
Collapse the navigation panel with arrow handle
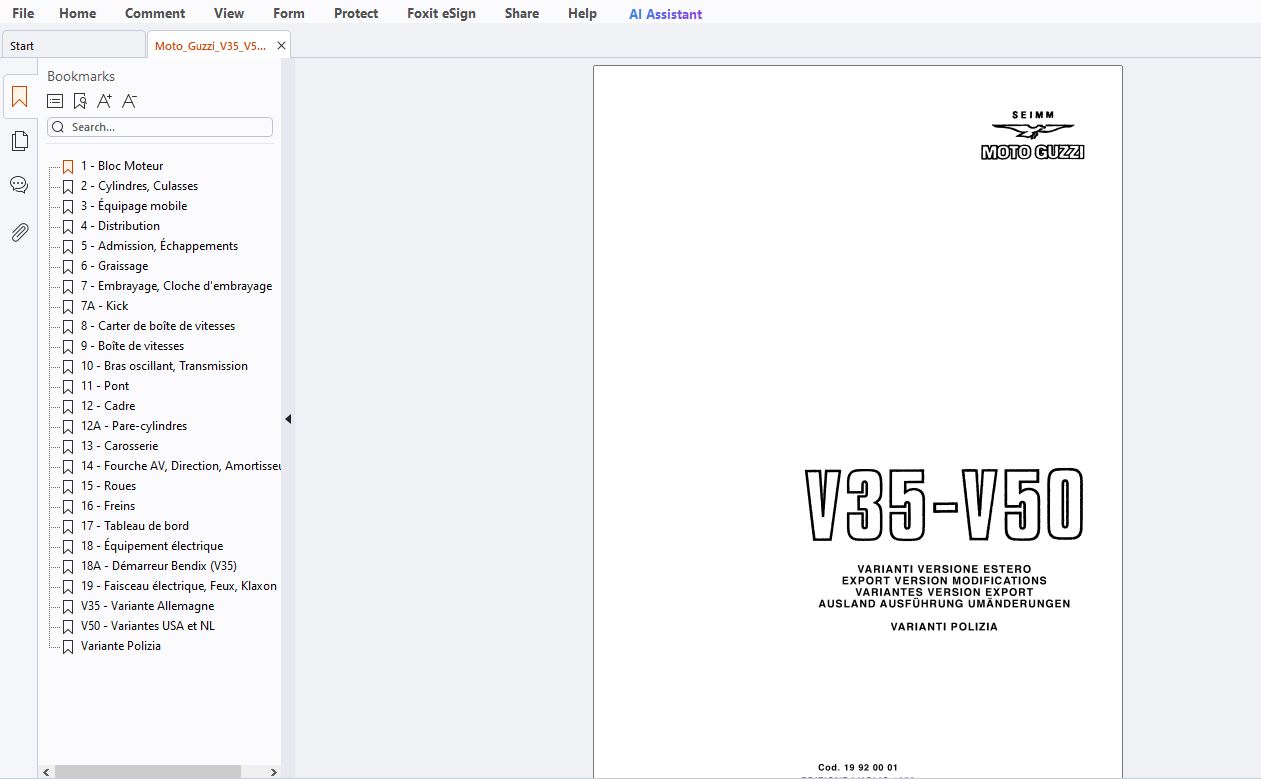pos(288,419)
